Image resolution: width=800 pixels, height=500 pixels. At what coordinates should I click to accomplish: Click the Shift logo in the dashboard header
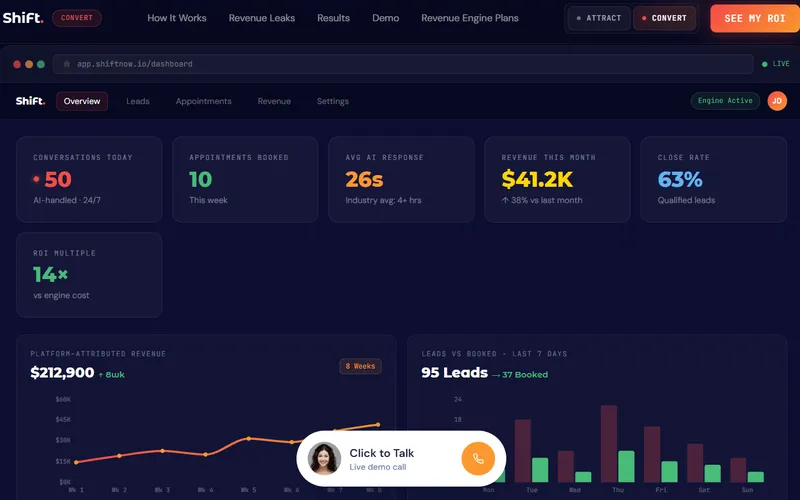(30, 101)
